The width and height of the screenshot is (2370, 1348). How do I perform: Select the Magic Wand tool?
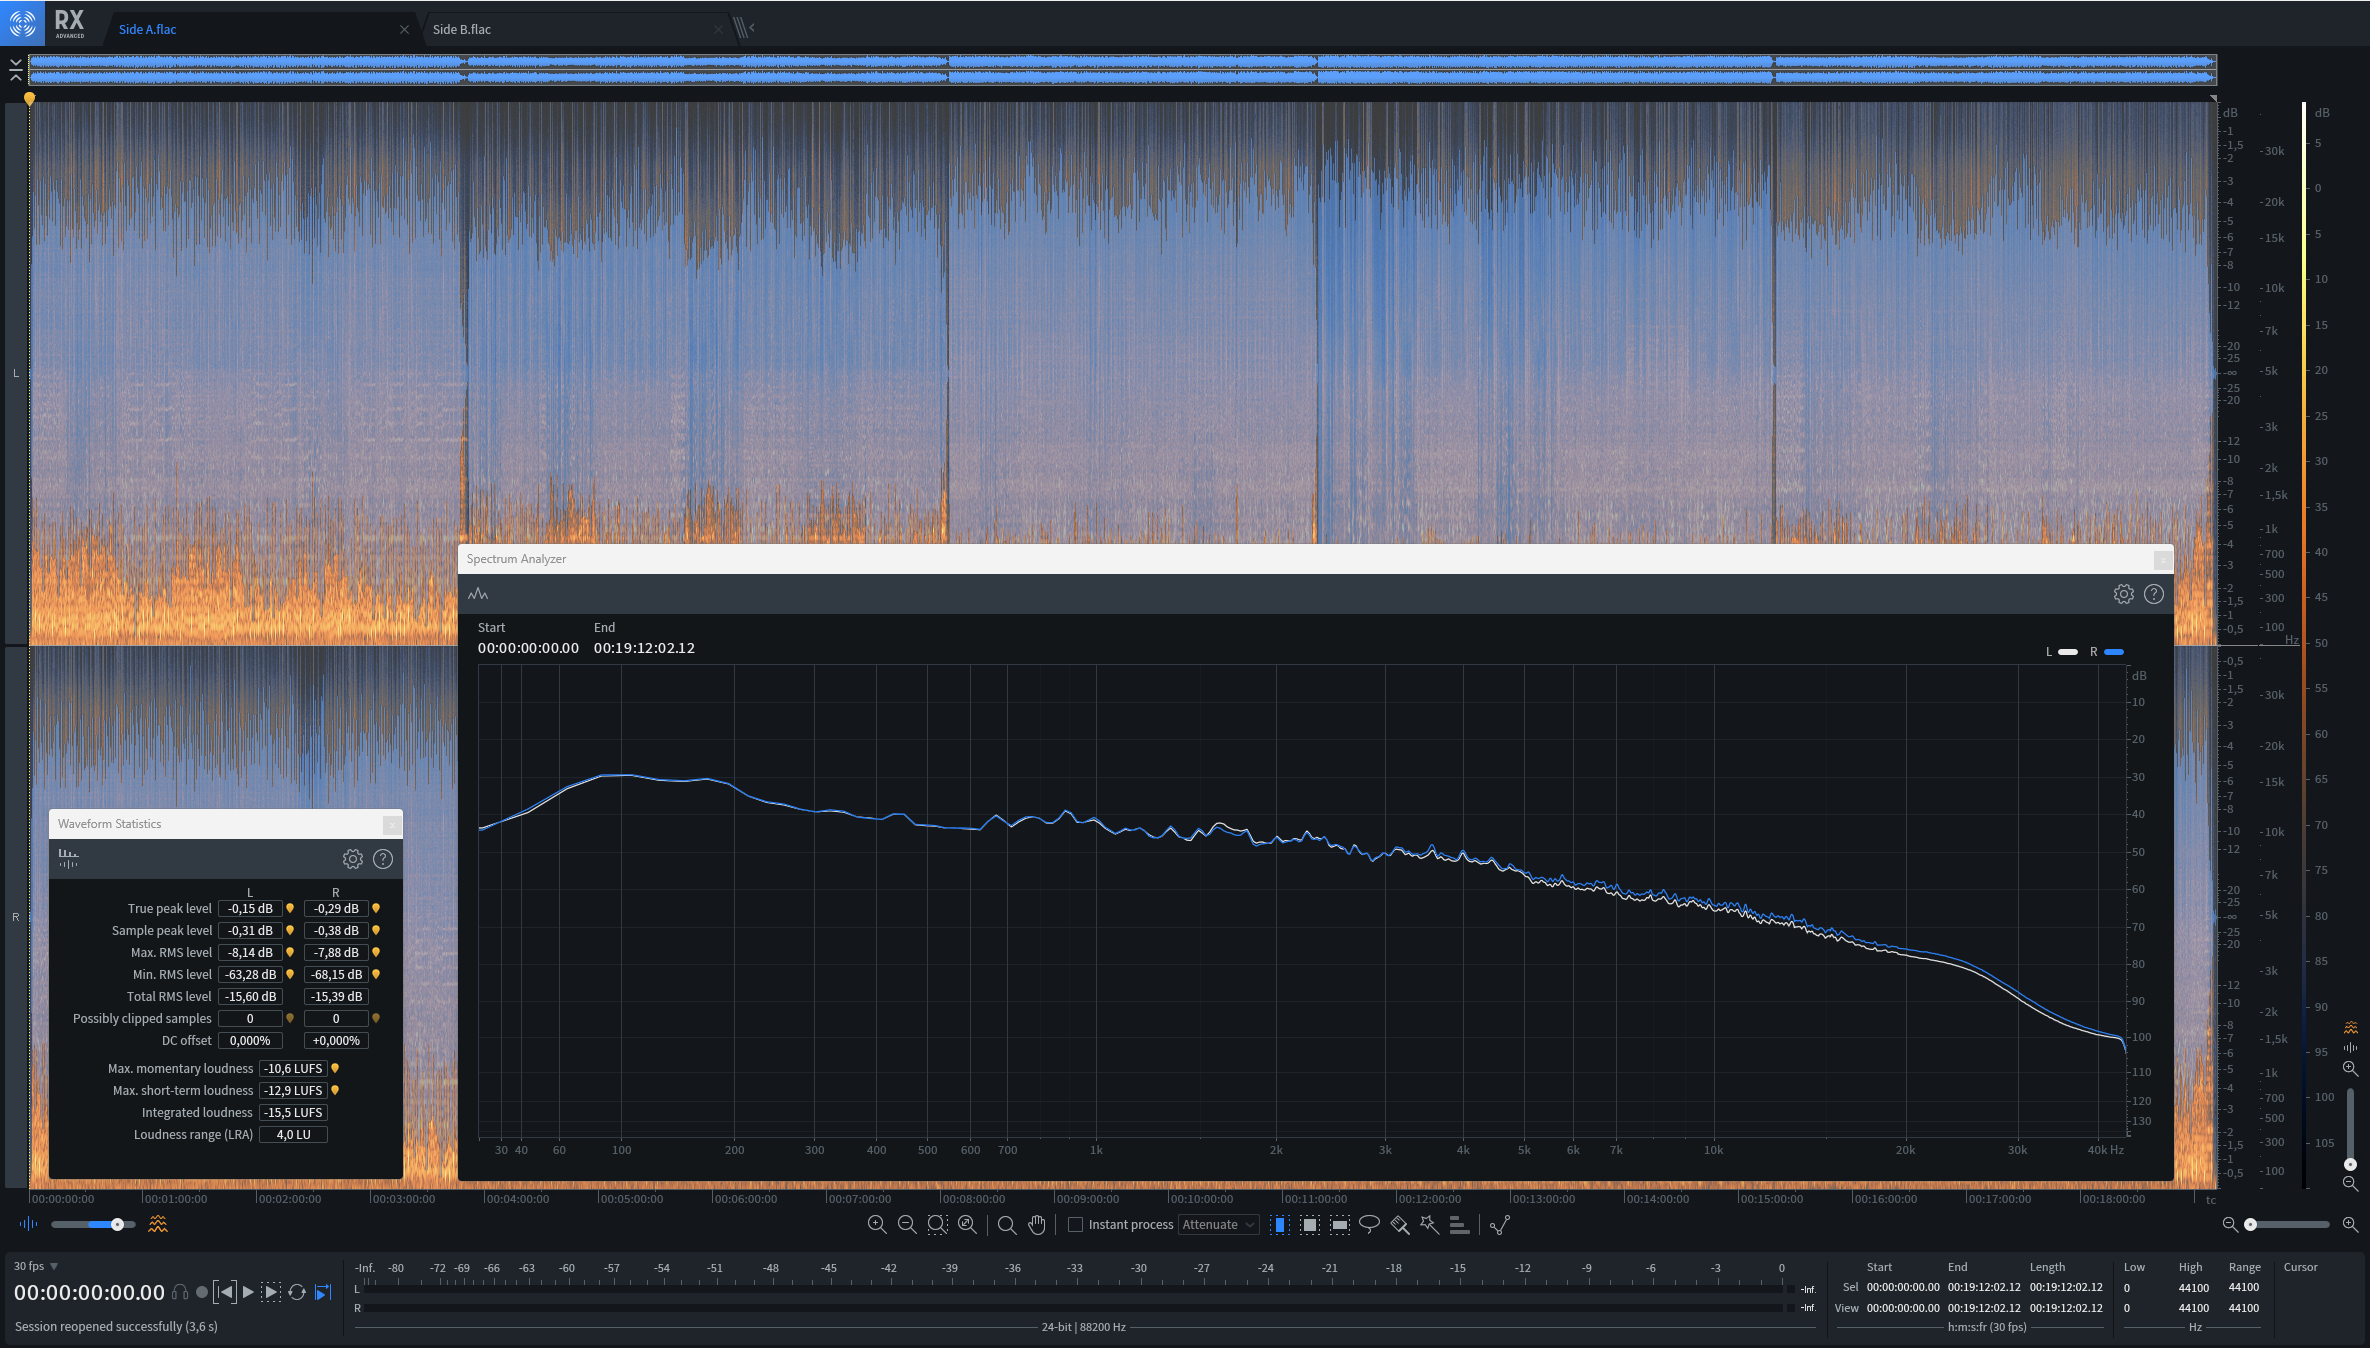(x=1429, y=1224)
